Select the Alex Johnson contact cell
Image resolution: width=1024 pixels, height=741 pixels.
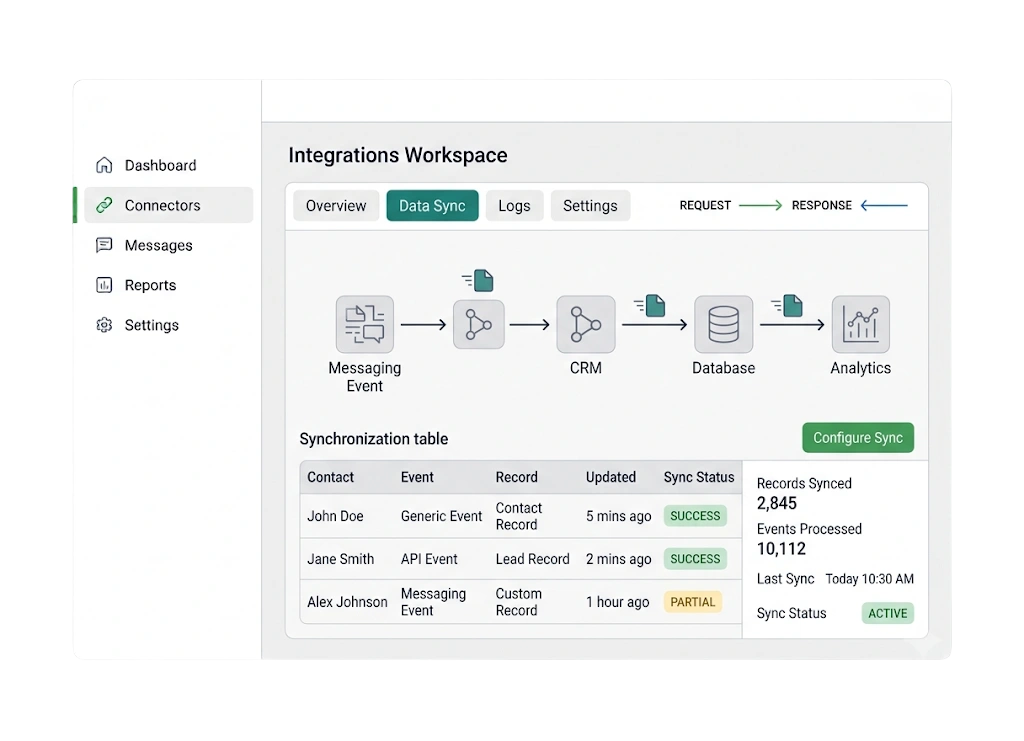tap(347, 602)
